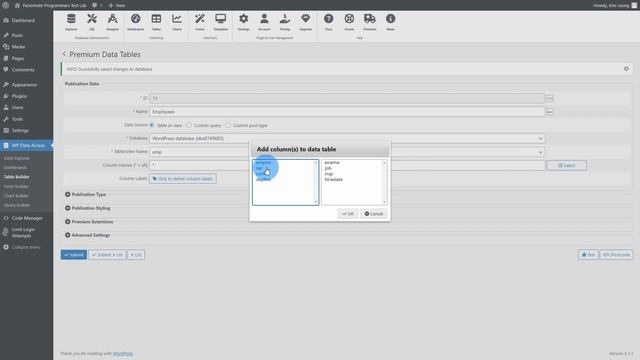This screenshot has width=640, height=360.
Task: Select the Table or view radio button
Action: (152, 125)
